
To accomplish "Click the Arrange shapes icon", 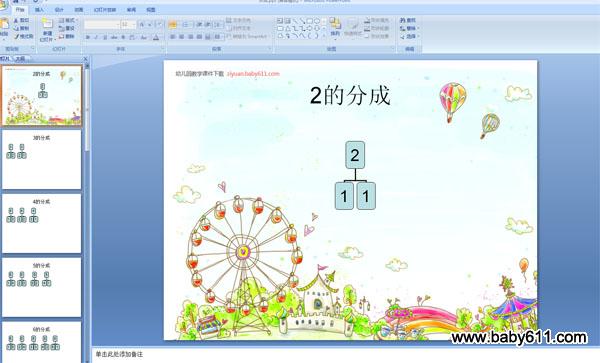I will coord(335,27).
